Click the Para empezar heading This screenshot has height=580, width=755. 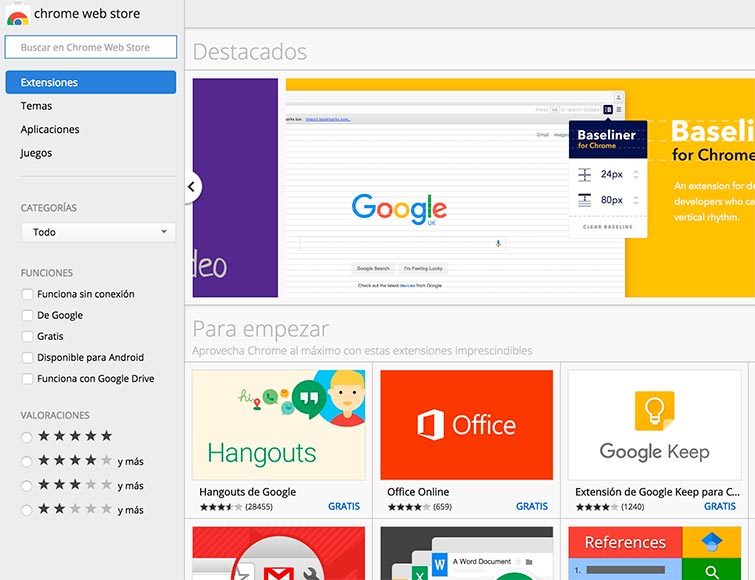[x=260, y=330]
